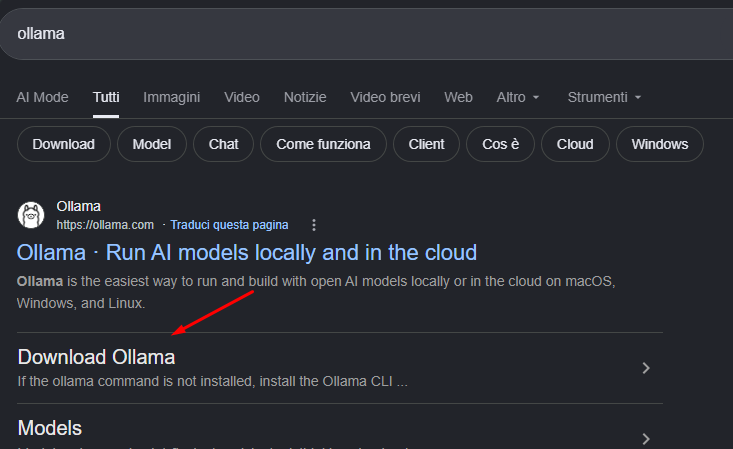Select the Tutti tab

point(106,97)
